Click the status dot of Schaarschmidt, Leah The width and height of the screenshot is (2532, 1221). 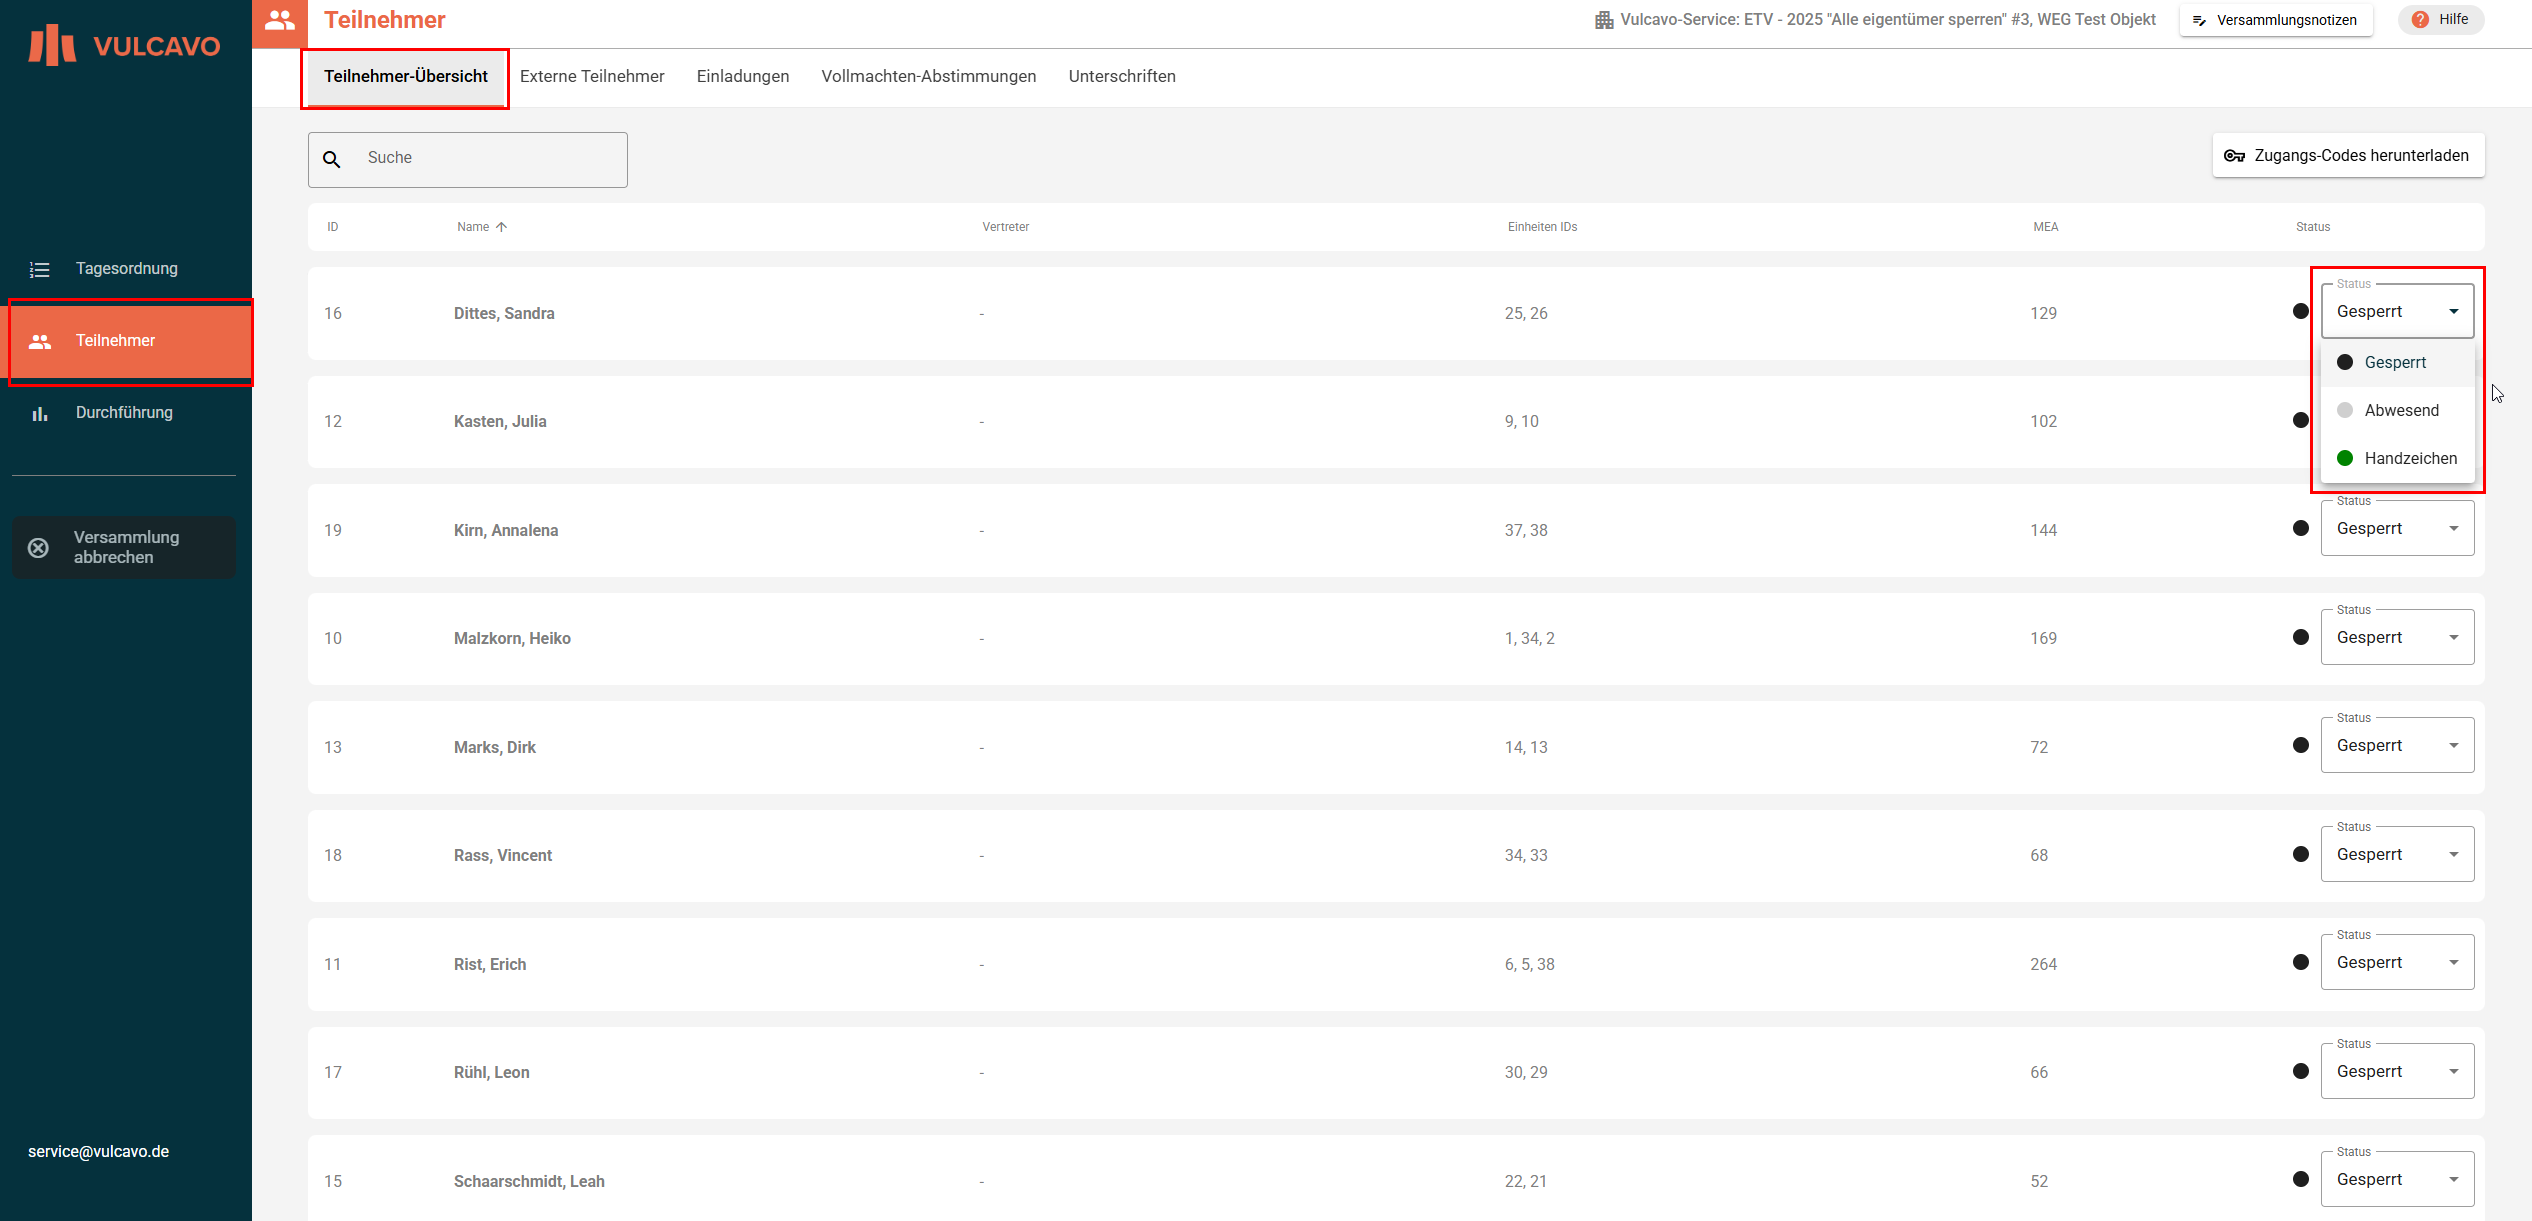point(2301,1180)
